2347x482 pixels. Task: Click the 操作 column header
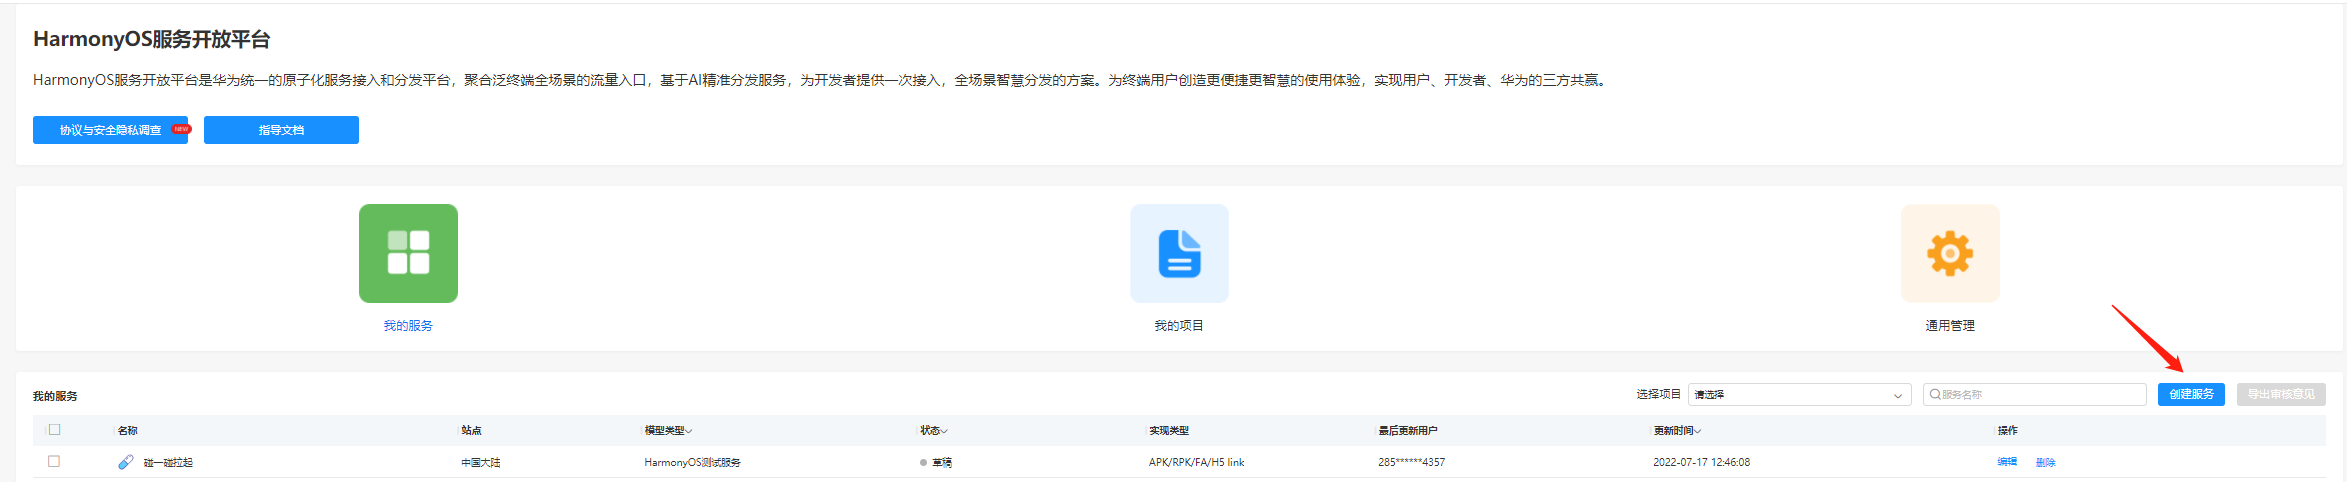pyautogui.click(x=2007, y=431)
